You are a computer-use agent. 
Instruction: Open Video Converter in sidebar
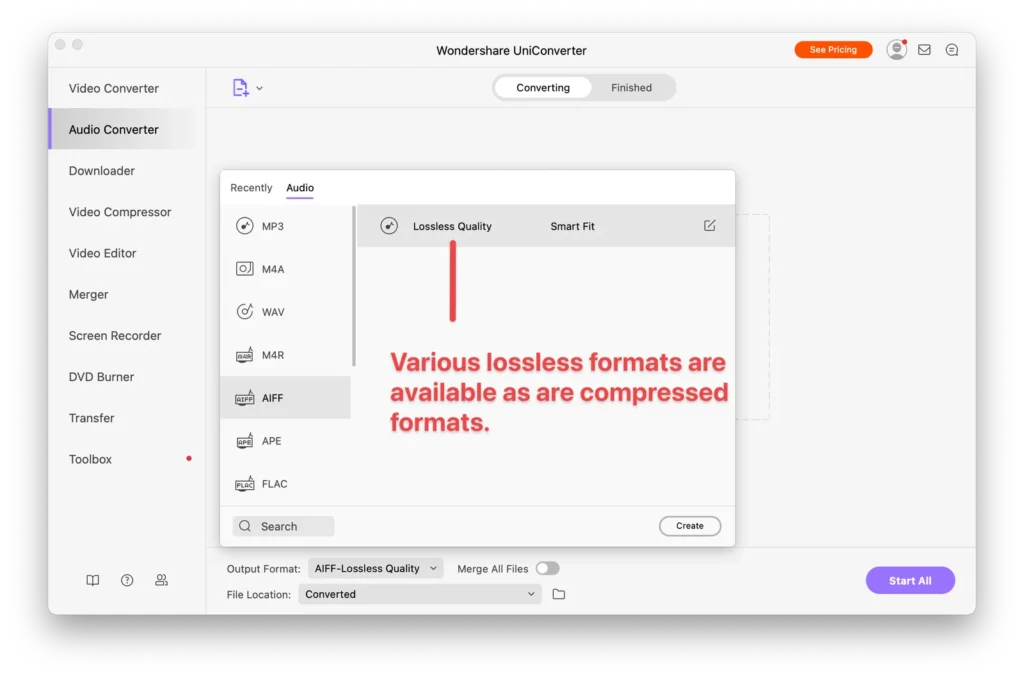(114, 88)
